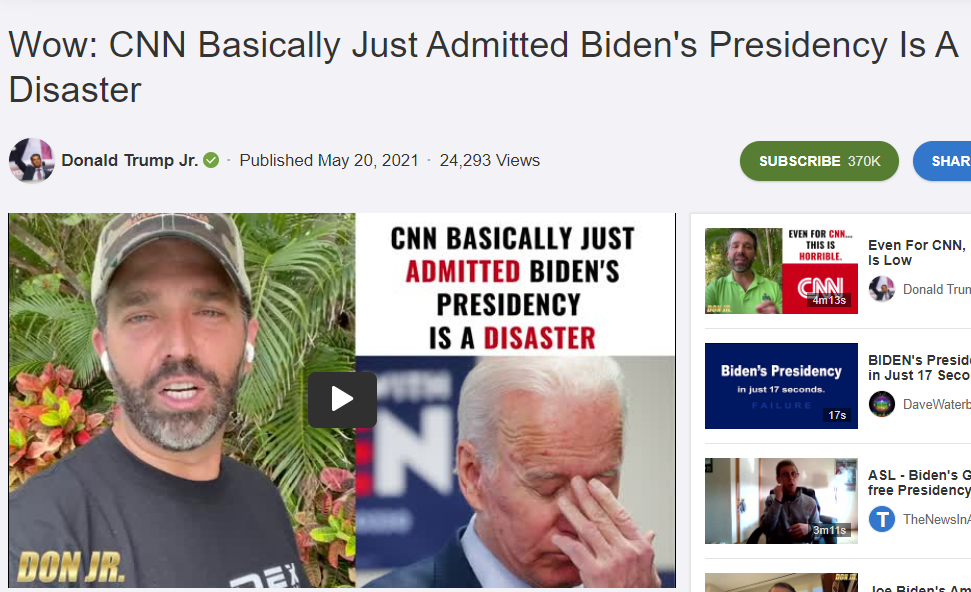Open 'BIDEN's Presidency in Just 17 Seconds' title
Image resolution: width=971 pixels, height=592 pixels.
(919, 368)
